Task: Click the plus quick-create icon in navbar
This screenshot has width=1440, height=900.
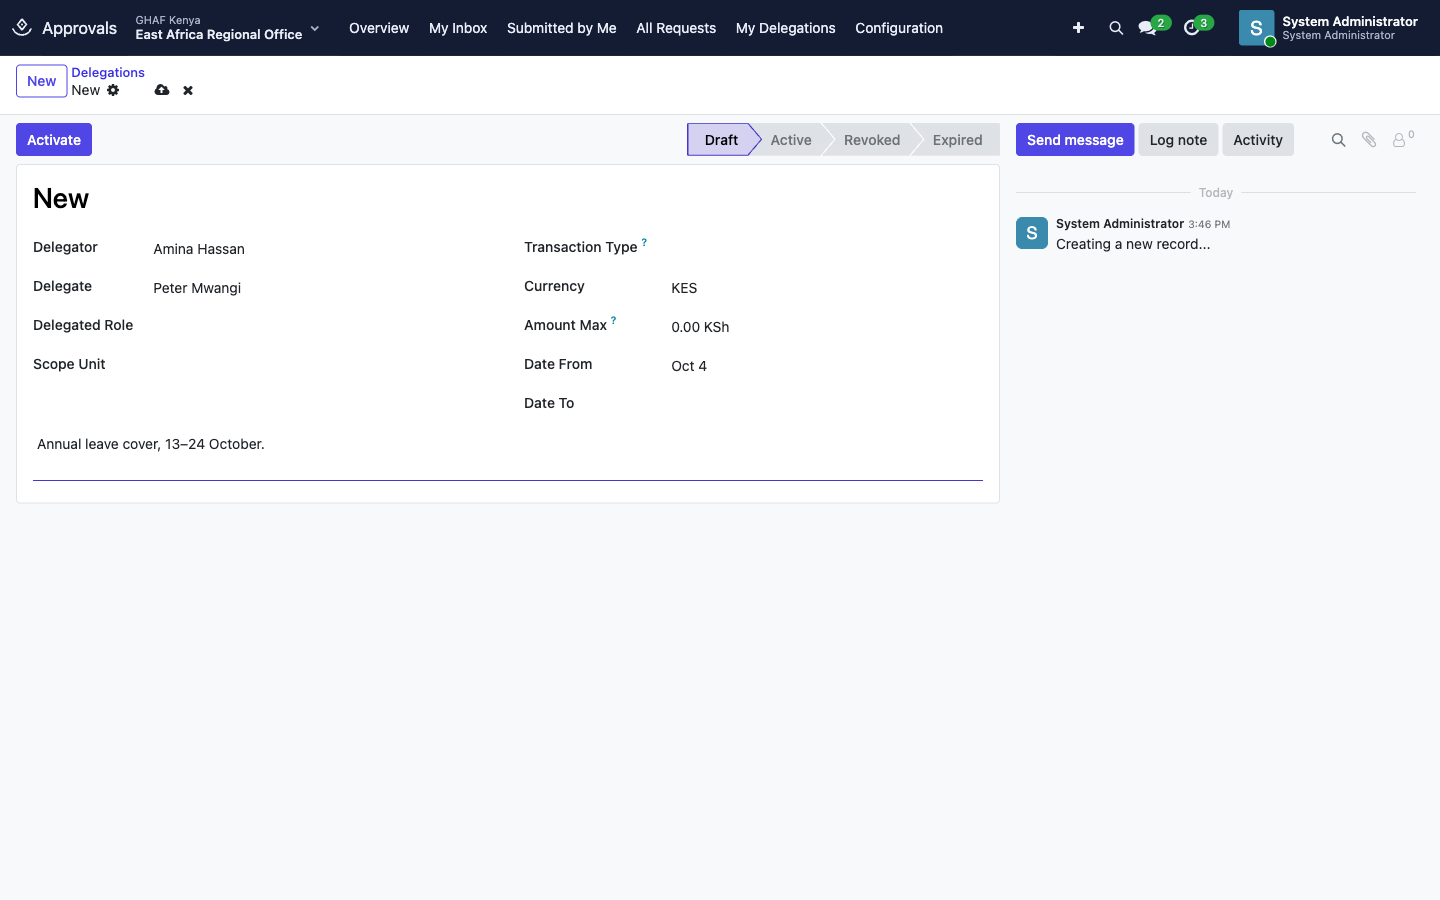Action: pos(1078,28)
